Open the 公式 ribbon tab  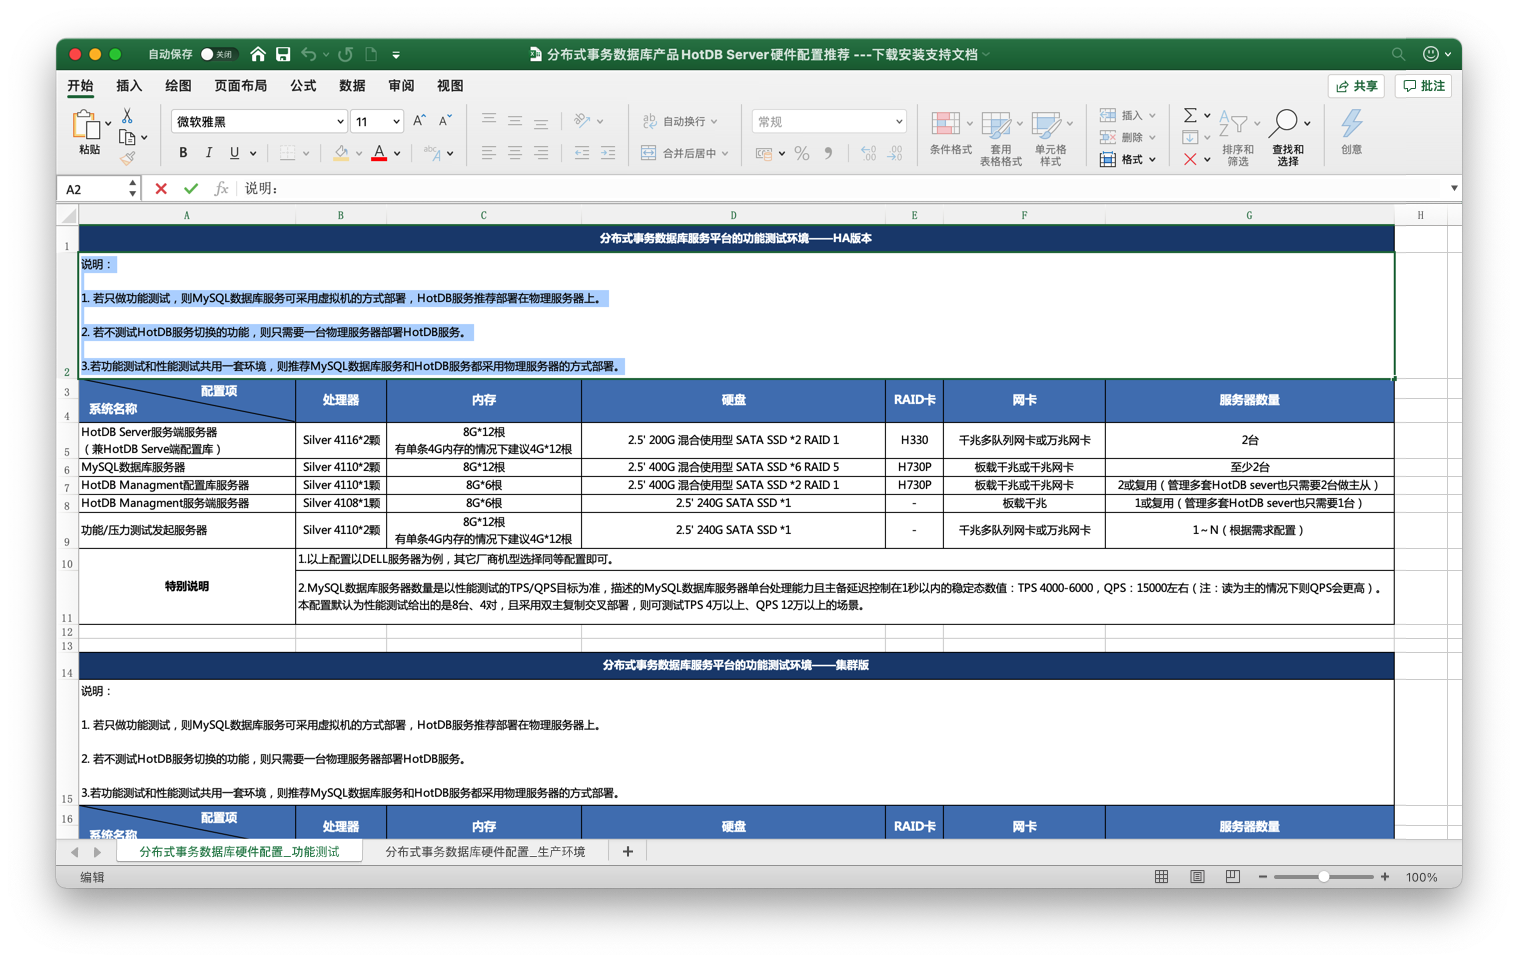303,86
